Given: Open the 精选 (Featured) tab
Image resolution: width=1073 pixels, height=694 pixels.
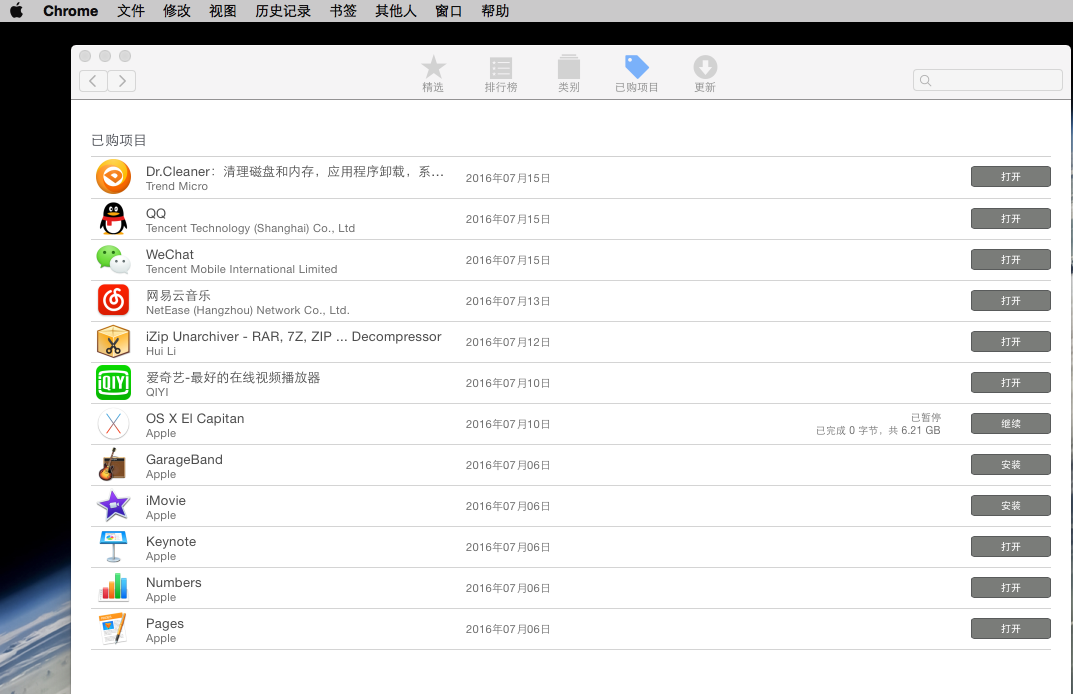Looking at the screenshot, I should (432, 74).
